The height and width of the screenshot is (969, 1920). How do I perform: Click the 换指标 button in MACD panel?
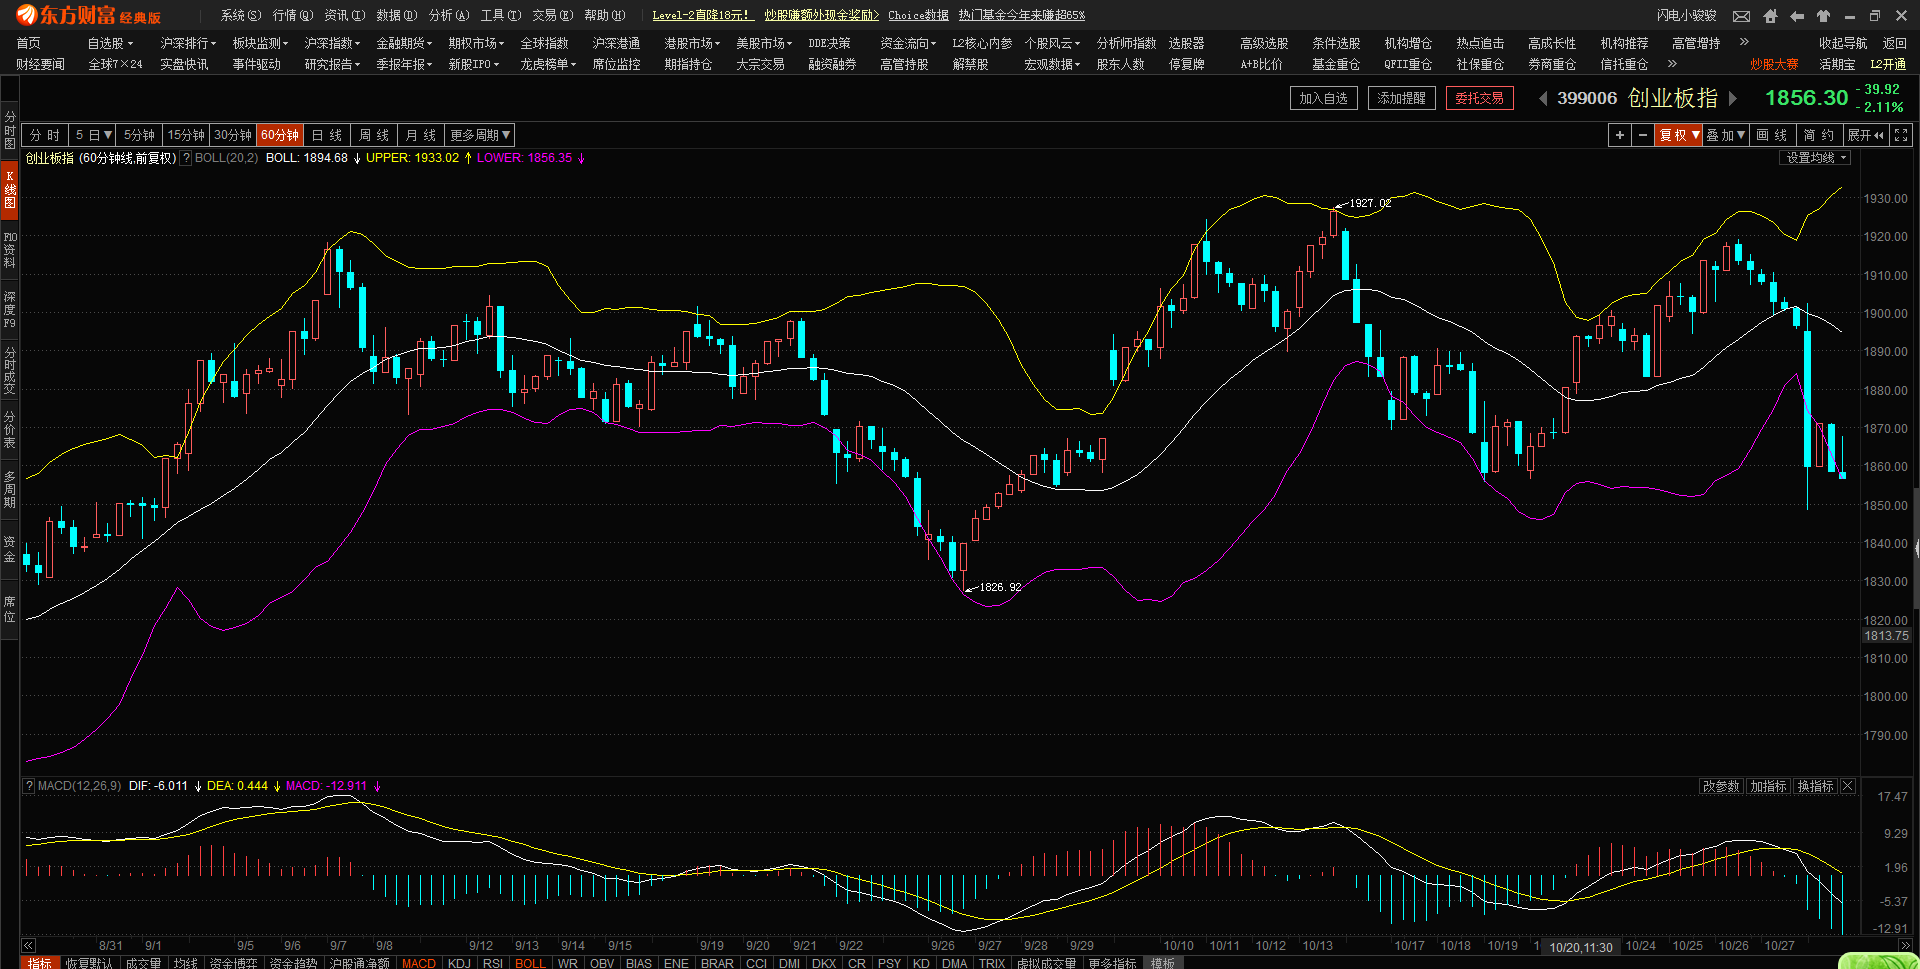[1815, 786]
